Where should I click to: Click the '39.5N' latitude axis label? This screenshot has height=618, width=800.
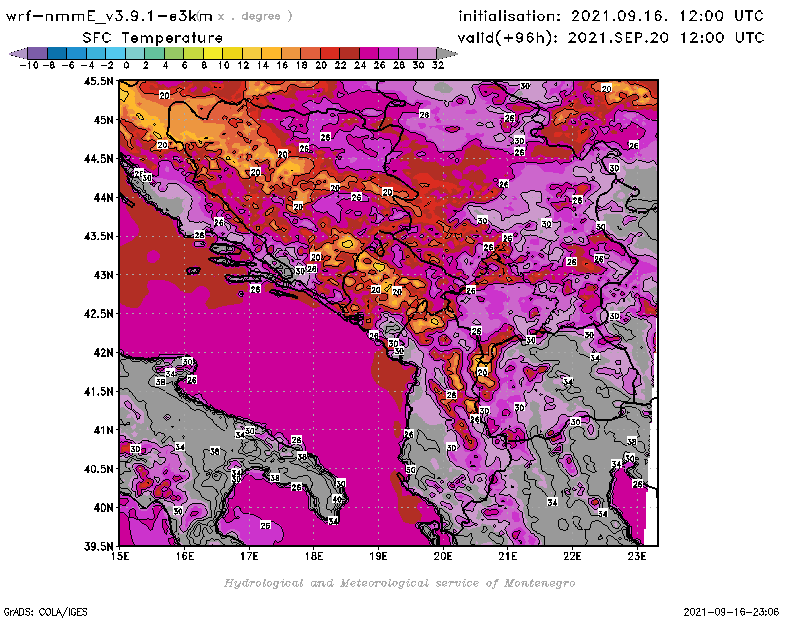98,546
